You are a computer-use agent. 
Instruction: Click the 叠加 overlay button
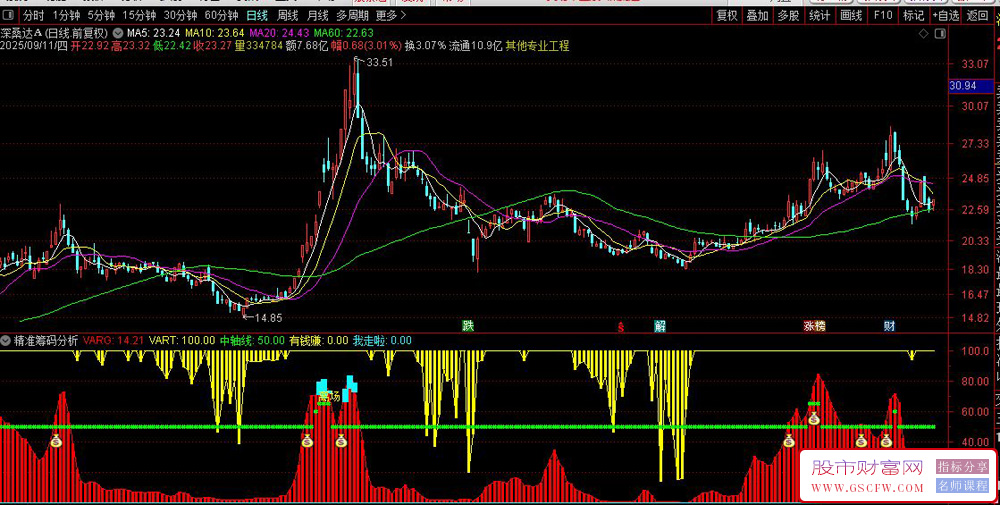(x=758, y=15)
